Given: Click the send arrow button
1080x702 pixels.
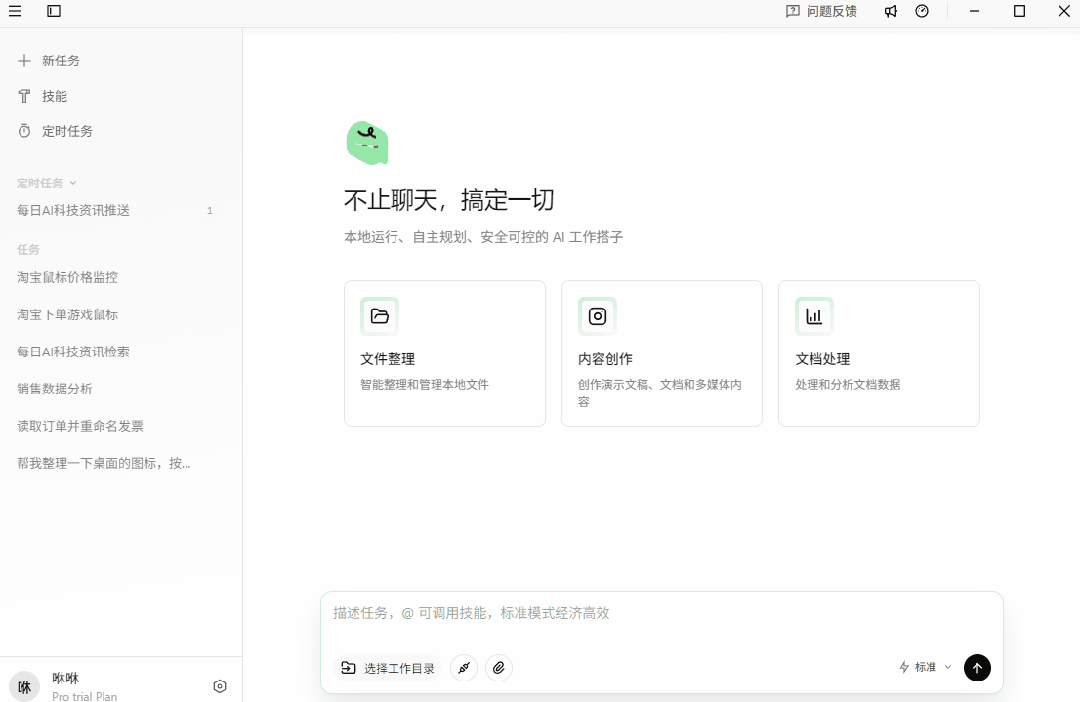Looking at the screenshot, I should 977,667.
